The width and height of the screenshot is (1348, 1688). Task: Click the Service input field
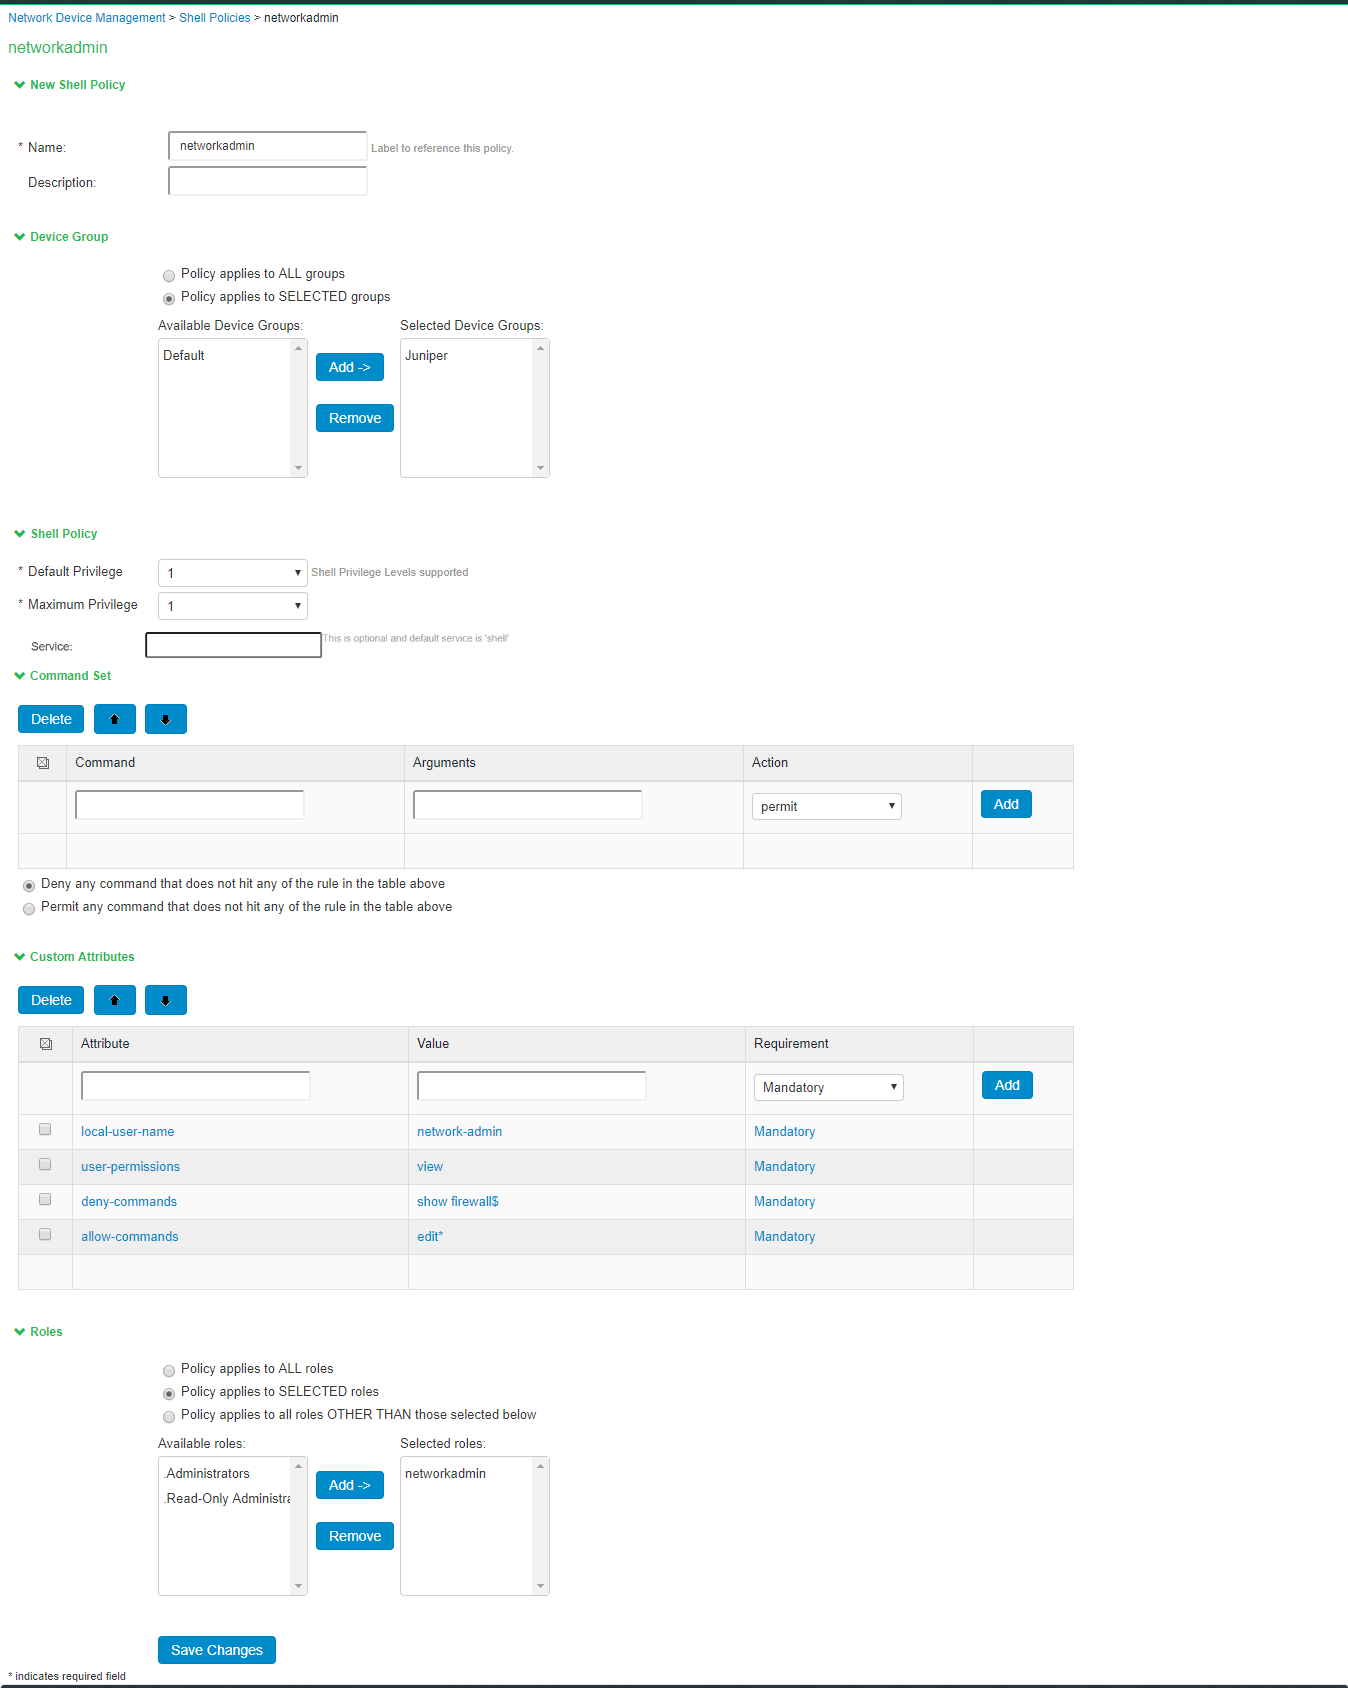[233, 646]
